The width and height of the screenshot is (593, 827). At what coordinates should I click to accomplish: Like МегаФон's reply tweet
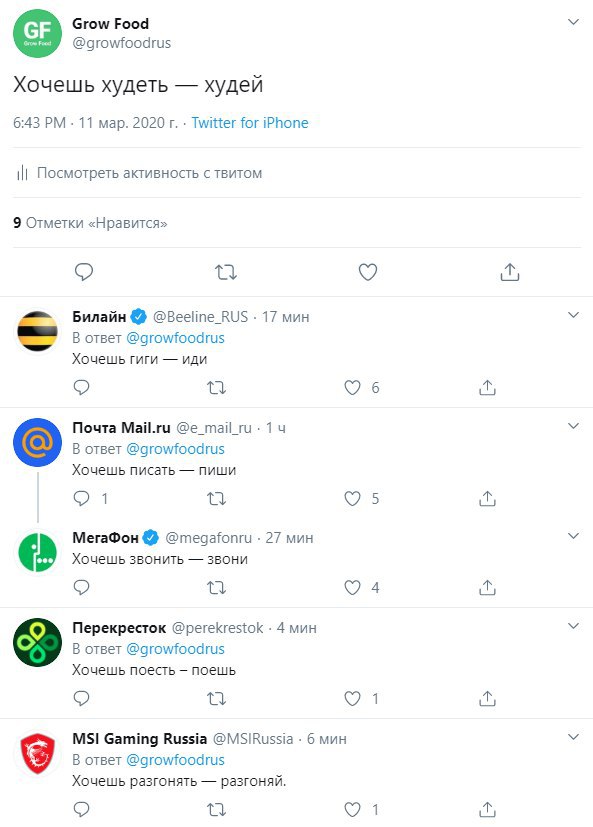(352, 588)
